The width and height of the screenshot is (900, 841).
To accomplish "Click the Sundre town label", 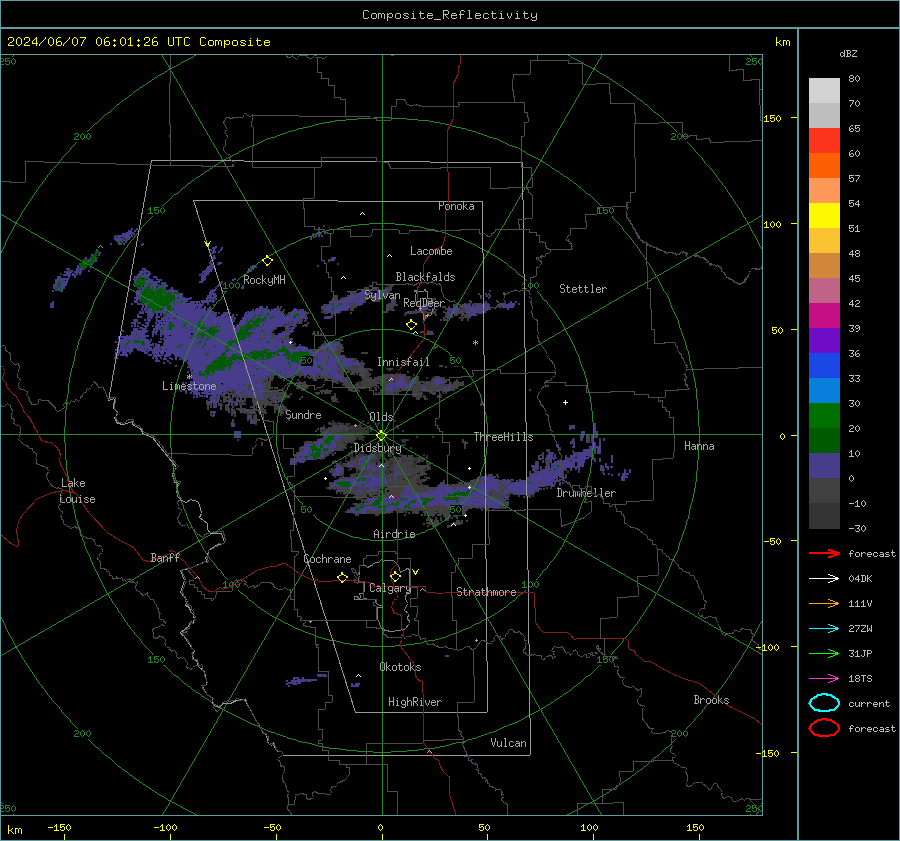I will [303, 414].
